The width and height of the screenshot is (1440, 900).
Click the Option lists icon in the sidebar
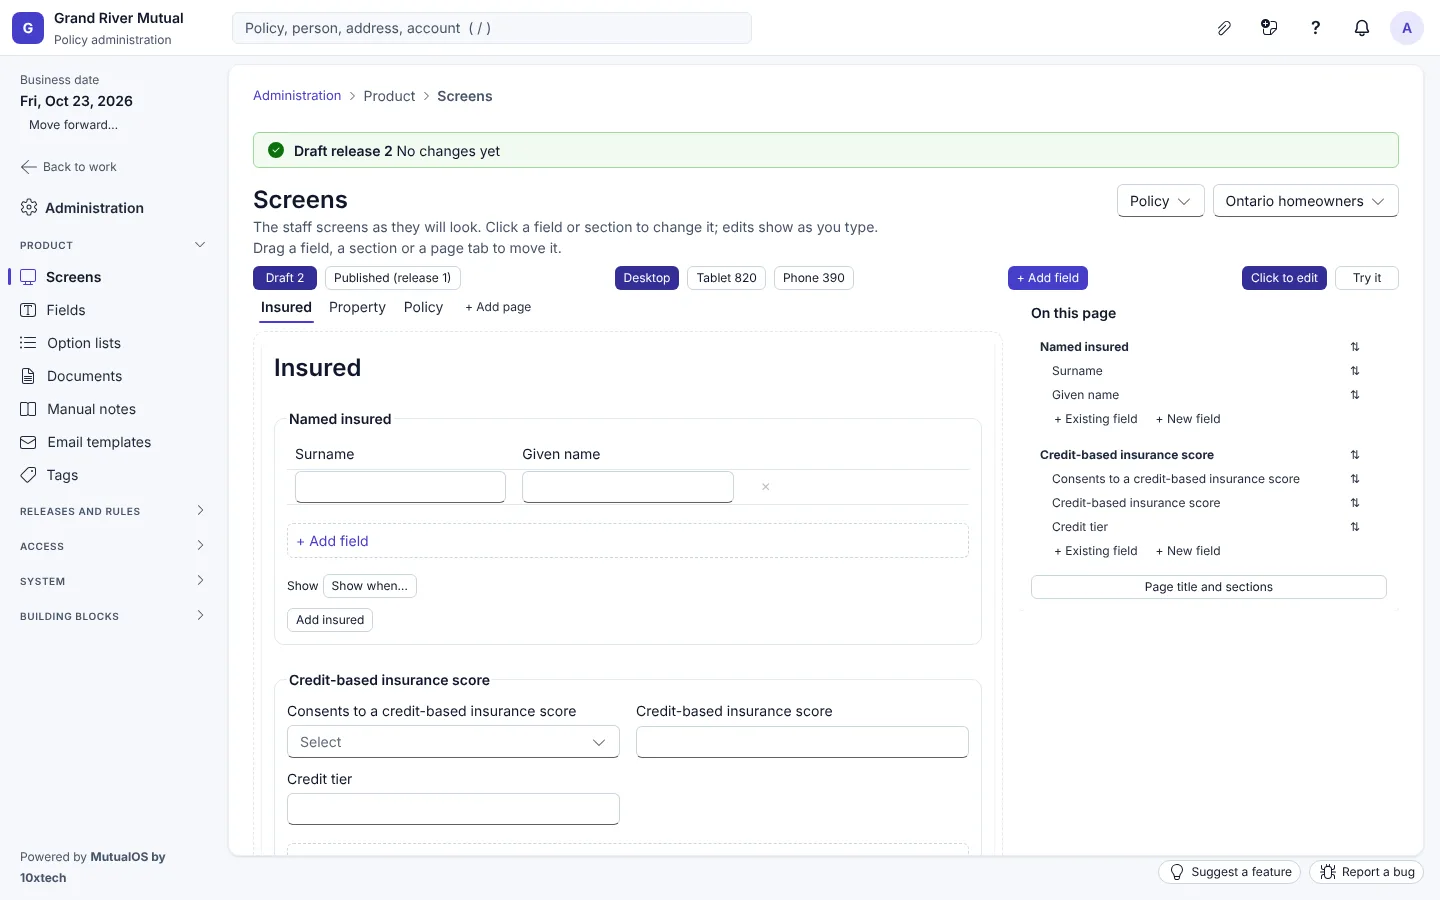pyautogui.click(x=28, y=343)
